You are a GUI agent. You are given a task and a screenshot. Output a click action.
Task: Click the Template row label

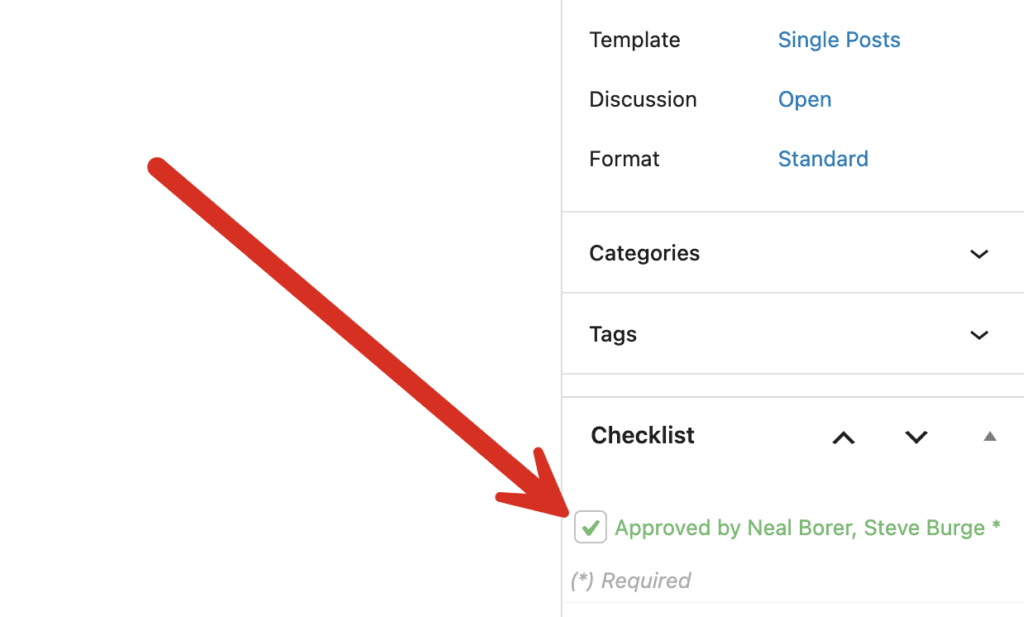point(634,40)
